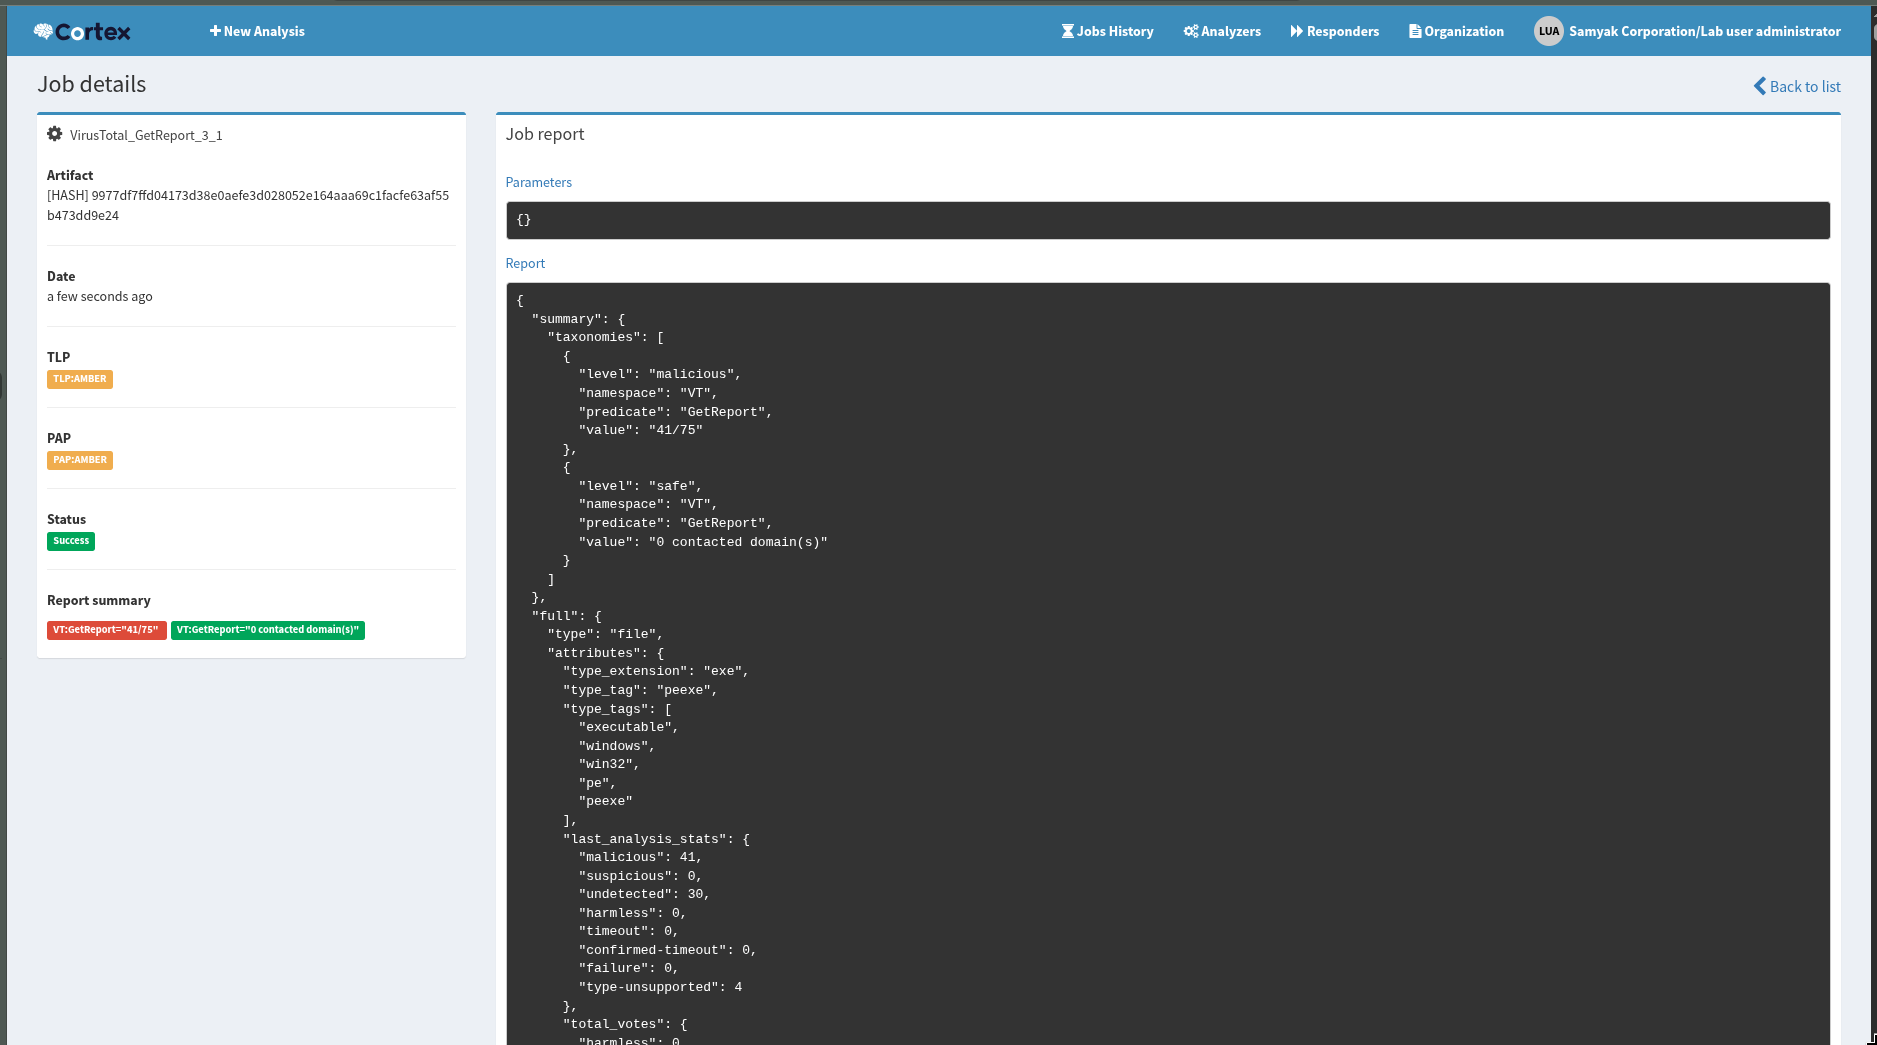Click the Job report panel heading
Viewport: 1877px width, 1045px height.
pyautogui.click(x=545, y=134)
